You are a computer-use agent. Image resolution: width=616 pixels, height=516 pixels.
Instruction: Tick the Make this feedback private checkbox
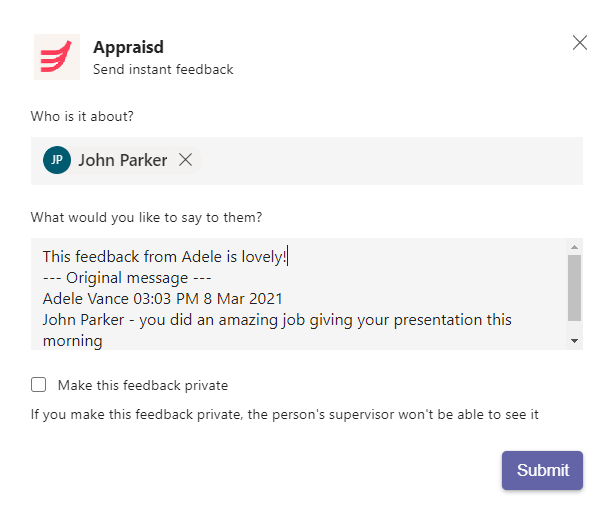(x=38, y=385)
